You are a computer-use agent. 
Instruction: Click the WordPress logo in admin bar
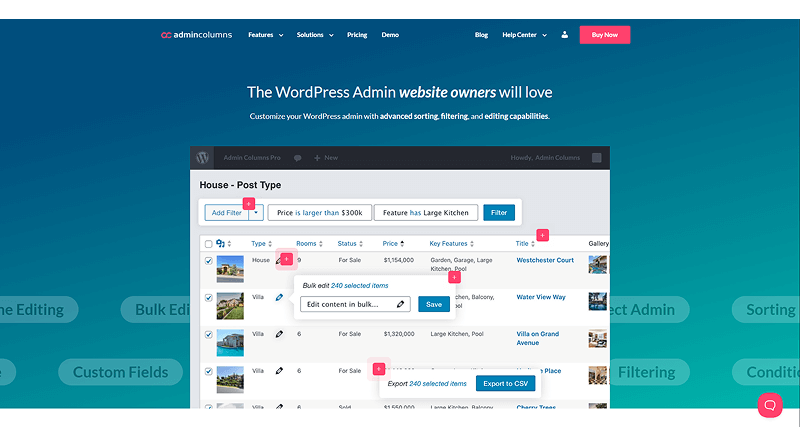(203, 158)
